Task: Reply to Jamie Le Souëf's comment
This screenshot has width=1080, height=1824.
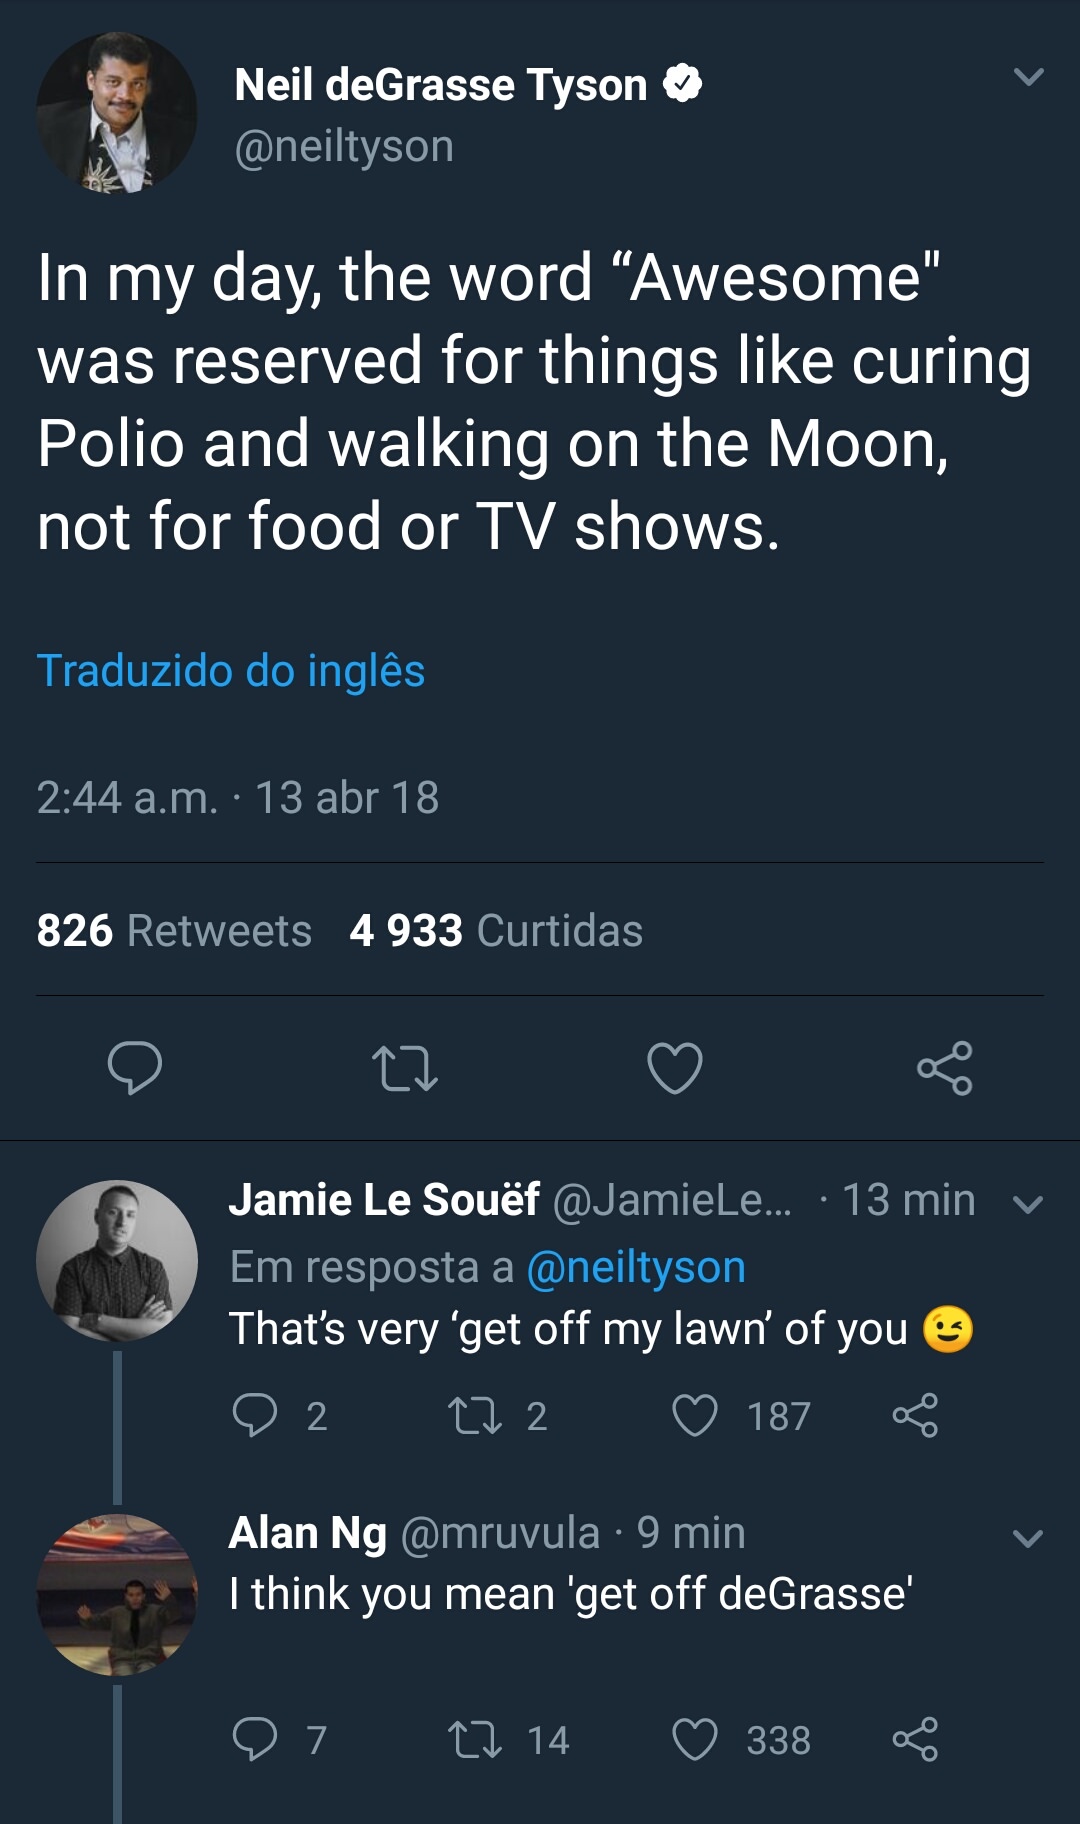Action: (x=255, y=1415)
